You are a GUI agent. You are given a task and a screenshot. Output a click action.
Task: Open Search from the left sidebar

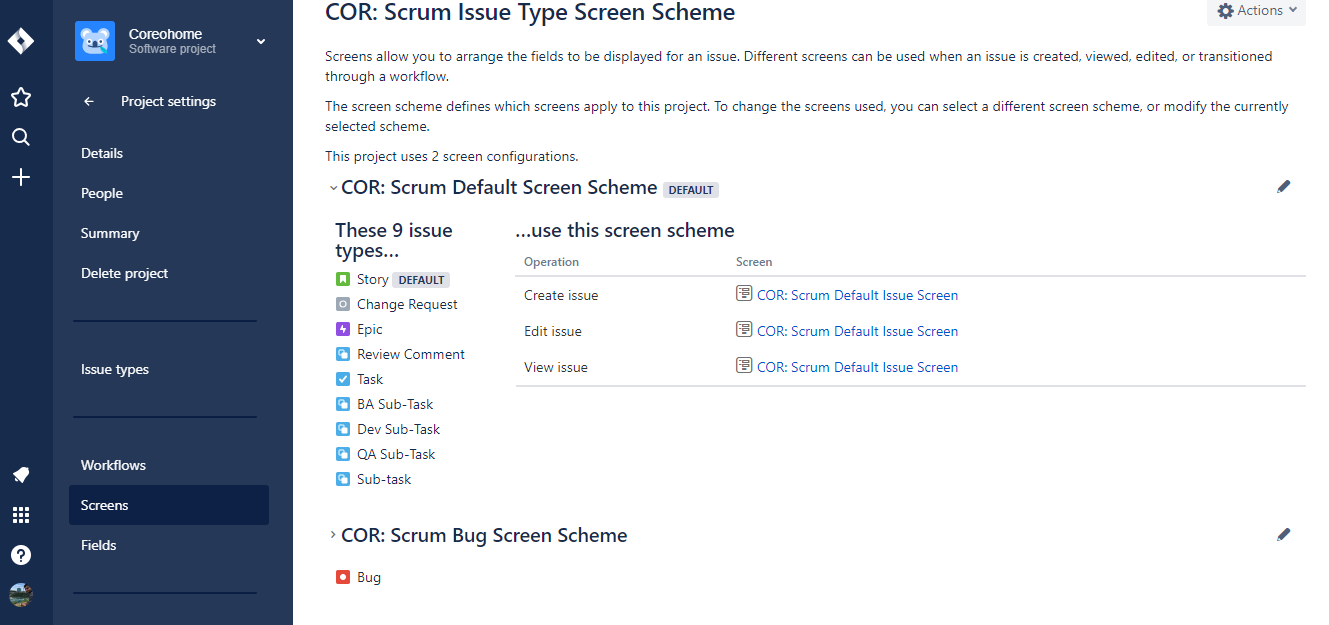[x=21, y=137]
